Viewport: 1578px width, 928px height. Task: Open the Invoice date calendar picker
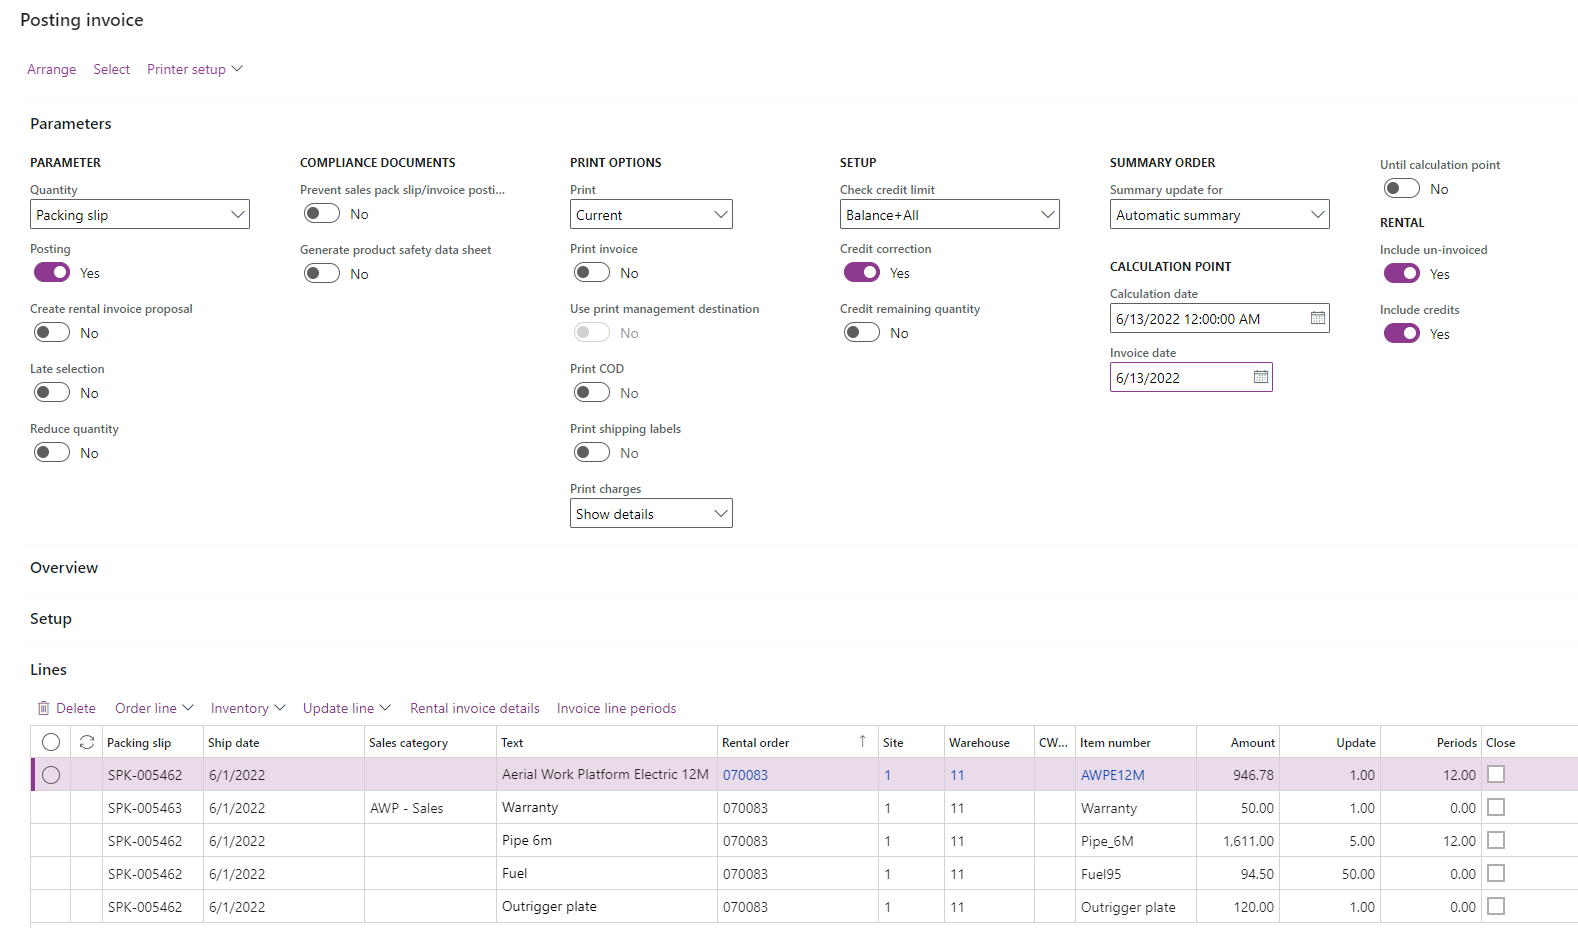(x=1261, y=377)
